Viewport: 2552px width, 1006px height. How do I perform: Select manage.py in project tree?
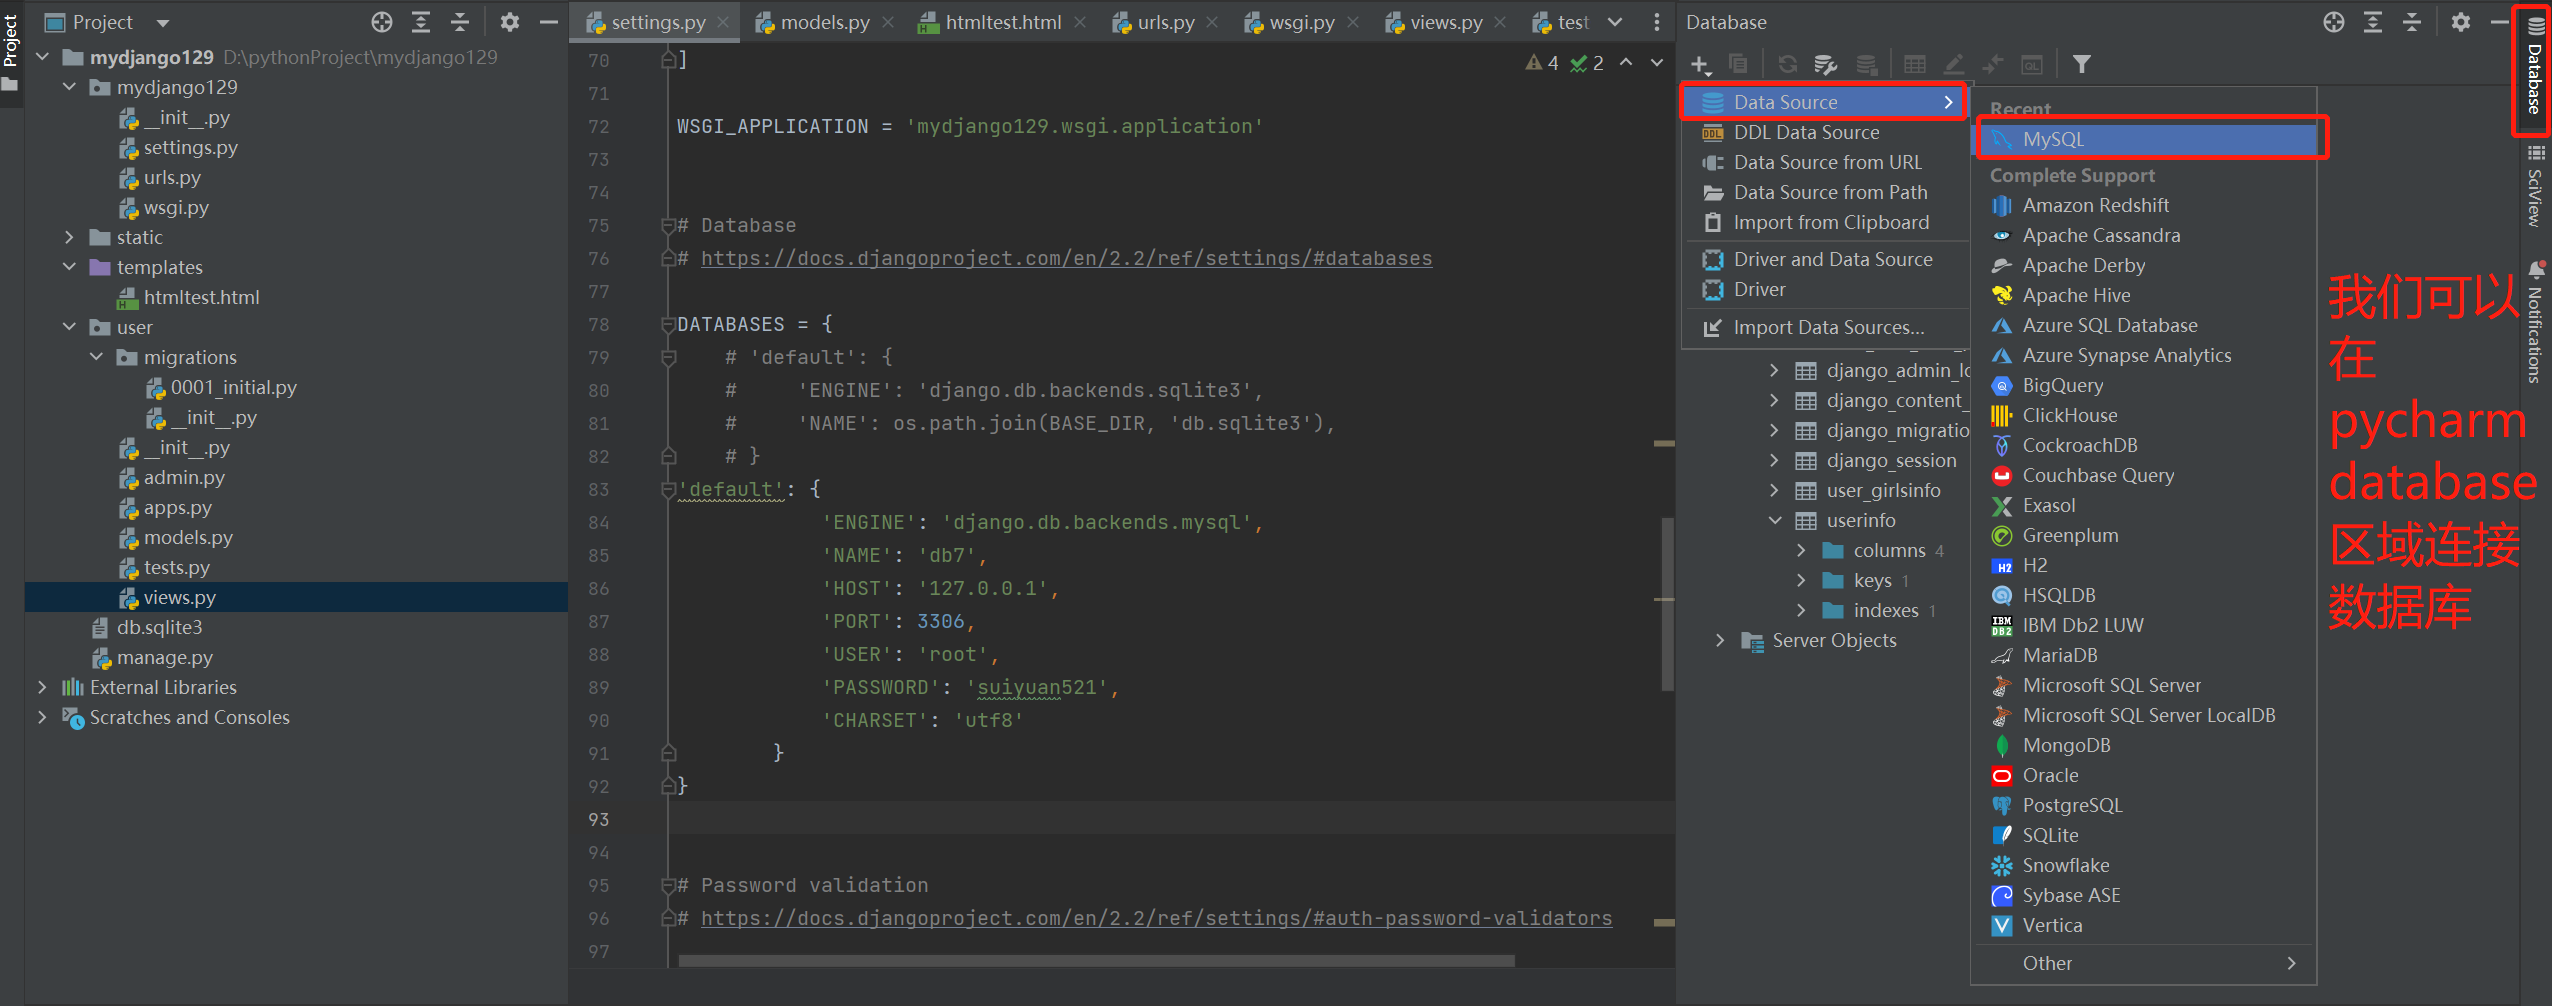coord(164,657)
